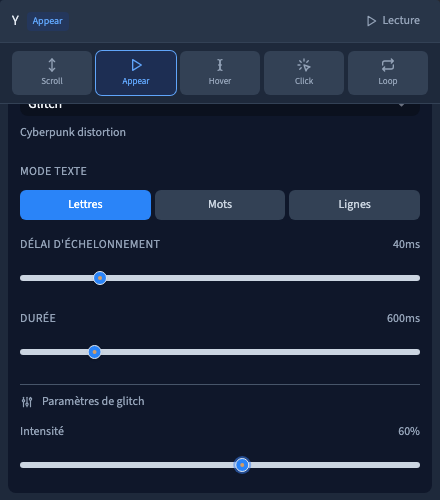
Task: Open the Glitch effect dropdown
Action: click(220, 109)
